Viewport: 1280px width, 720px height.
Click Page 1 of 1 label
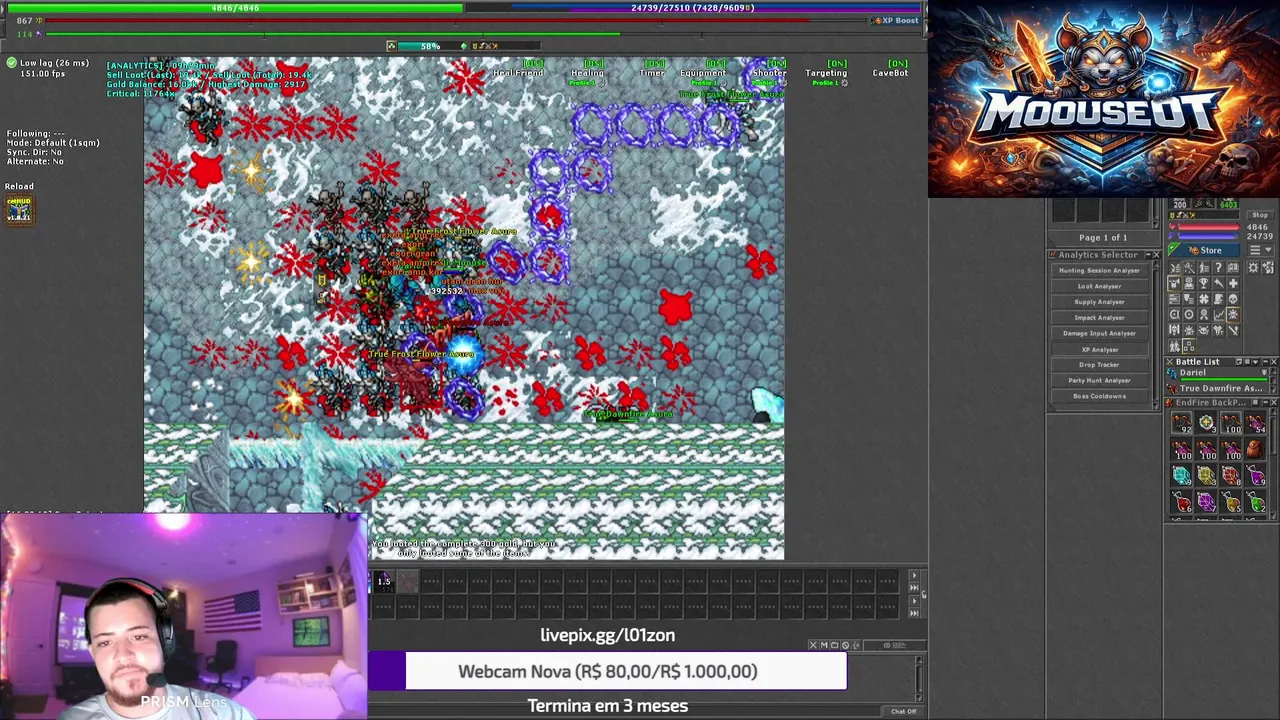pos(1103,238)
